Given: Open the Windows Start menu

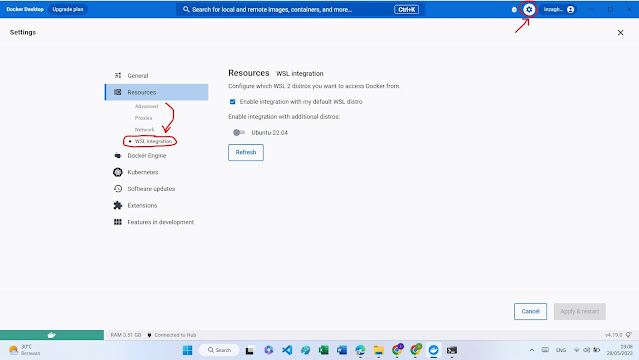Looking at the screenshot, I should pyautogui.click(x=187, y=350).
